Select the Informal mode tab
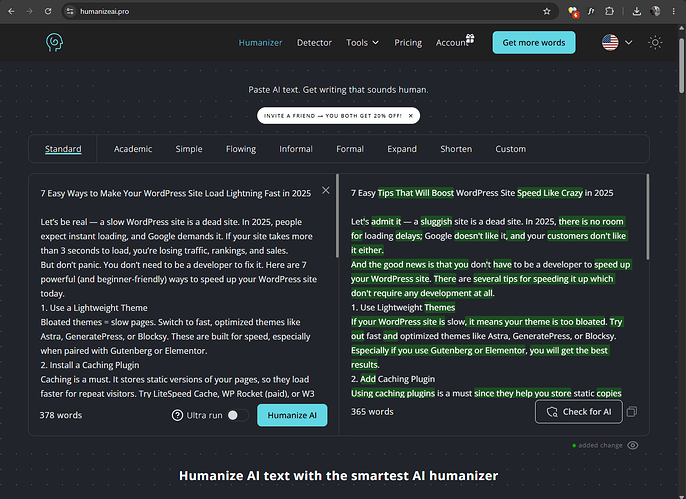Viewport: 686px width, 499px height. [x=296, y=149]
